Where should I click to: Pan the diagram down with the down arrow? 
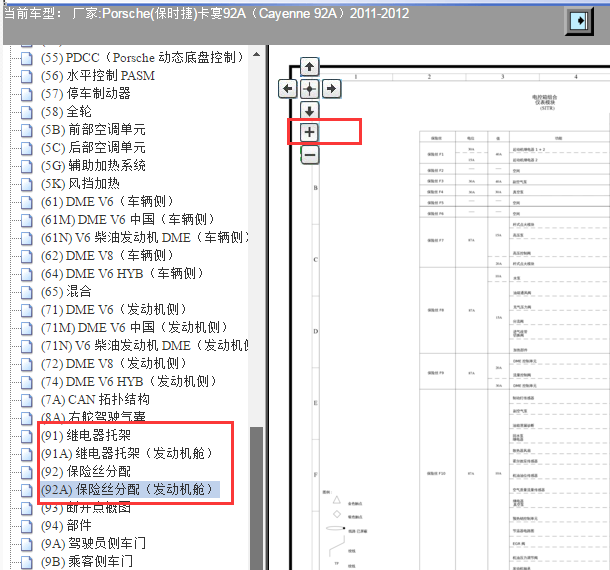coord(309,111)
